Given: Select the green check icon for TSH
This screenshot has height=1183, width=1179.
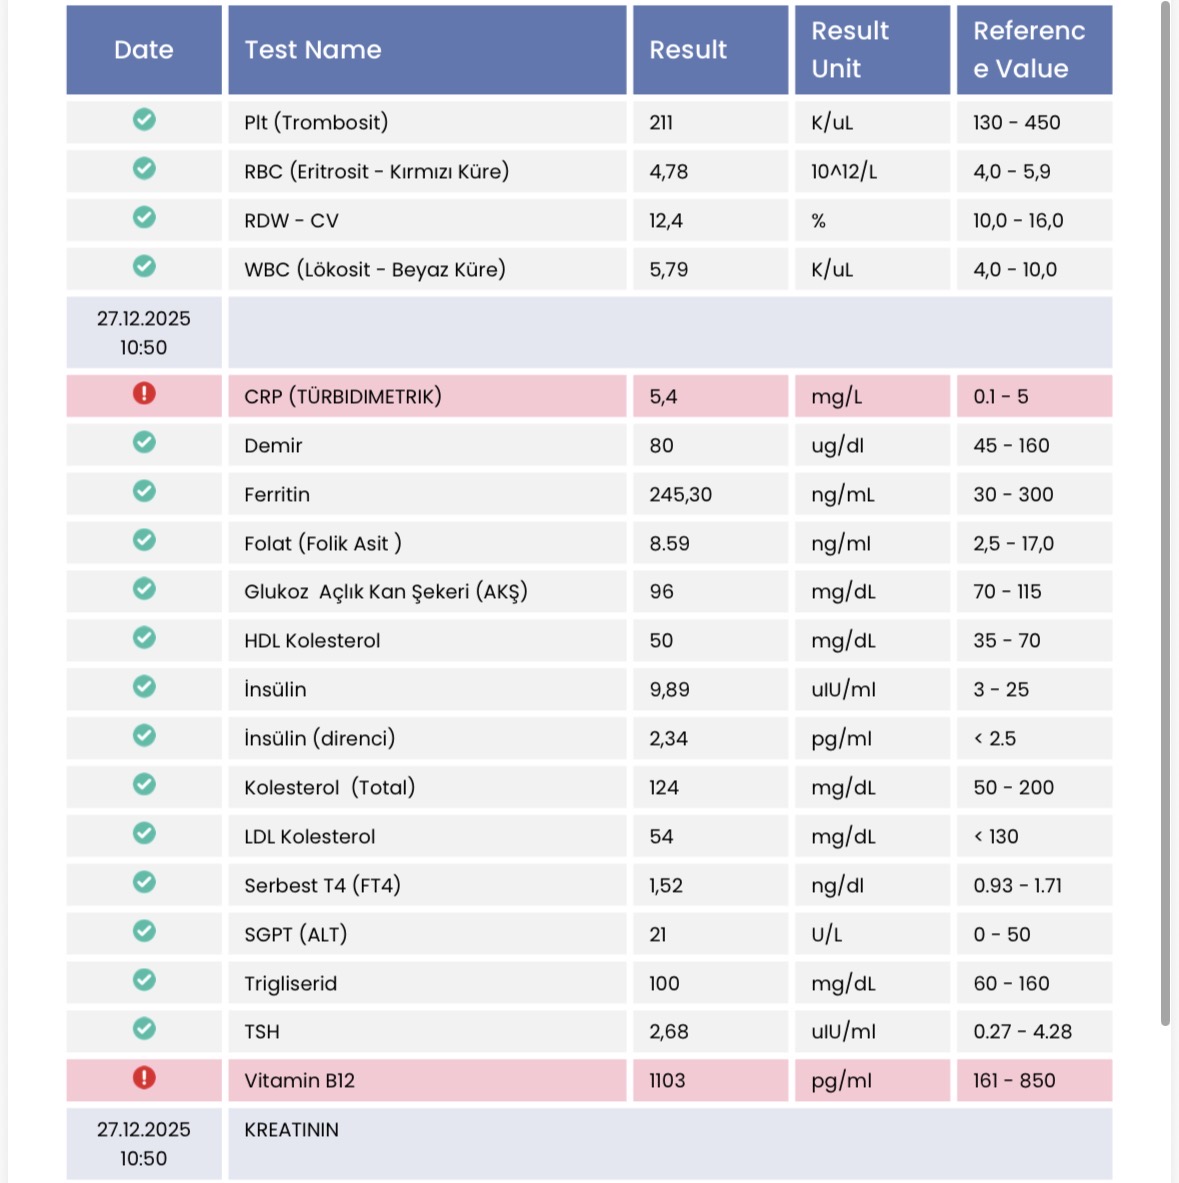Looking at the screenshot, I should pos(144,1029).
